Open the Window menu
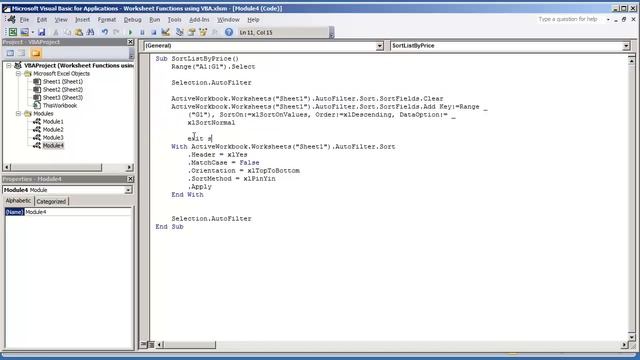The image size is (640, 360). click(228, 20)
